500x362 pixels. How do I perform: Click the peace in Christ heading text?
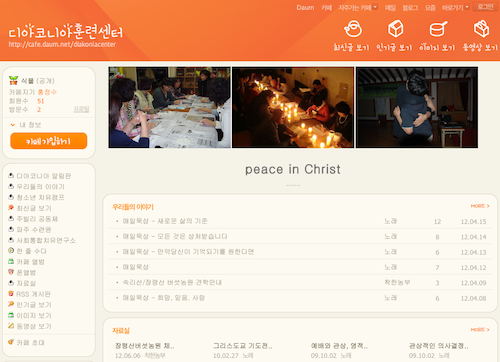293,169
